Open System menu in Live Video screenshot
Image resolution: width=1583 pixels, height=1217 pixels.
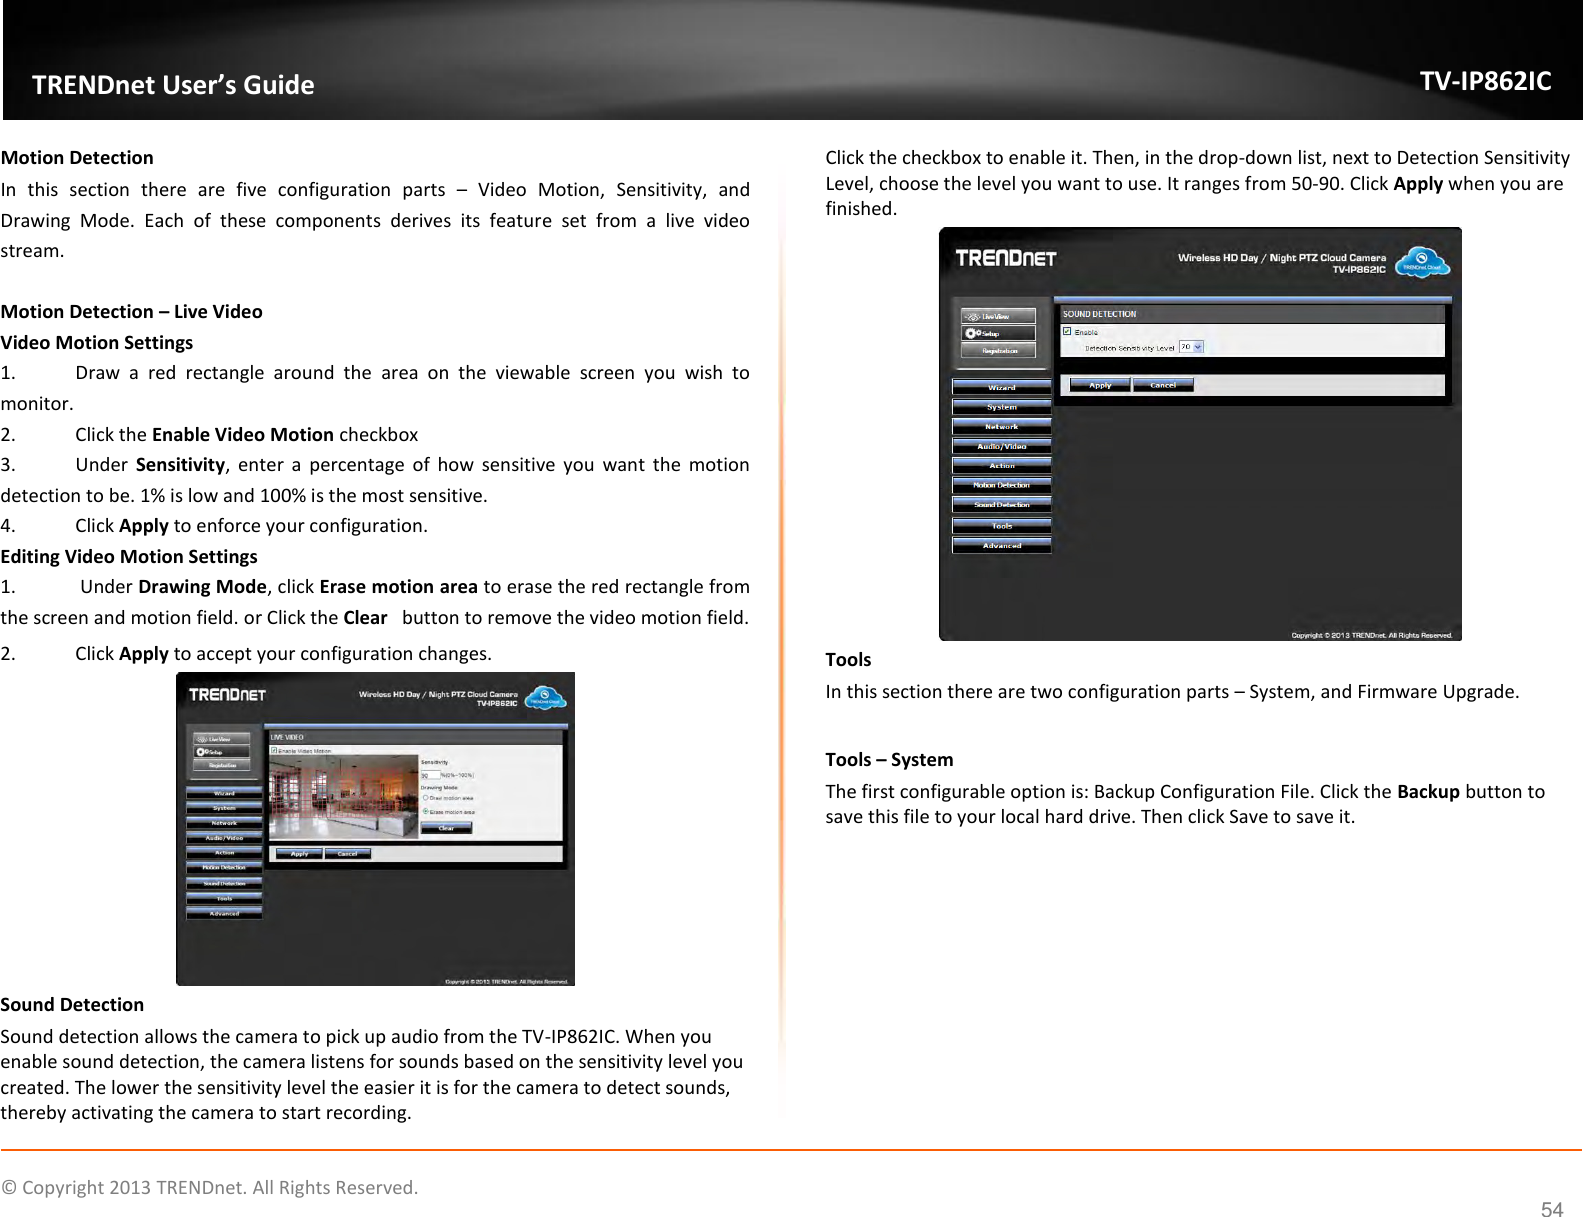coord(224,808)
